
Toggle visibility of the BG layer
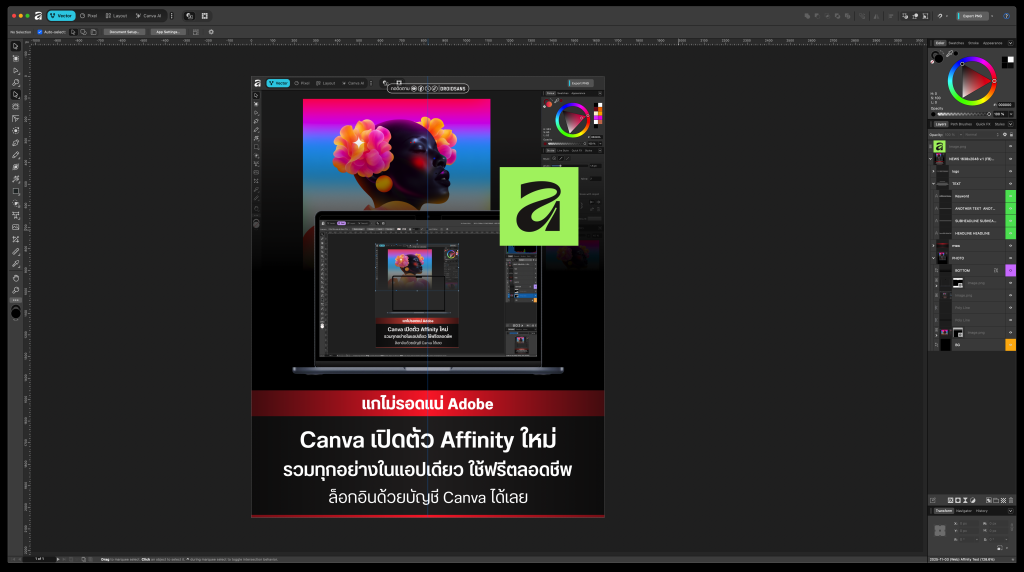(x=1010, y=345)
